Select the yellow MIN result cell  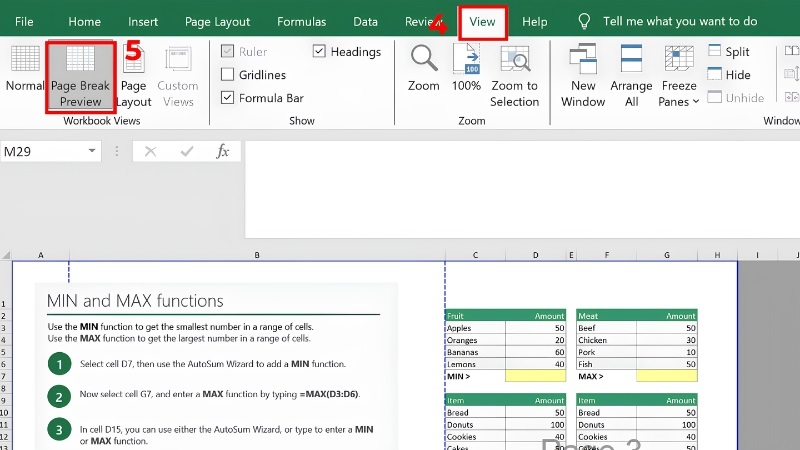coord(535,376)
